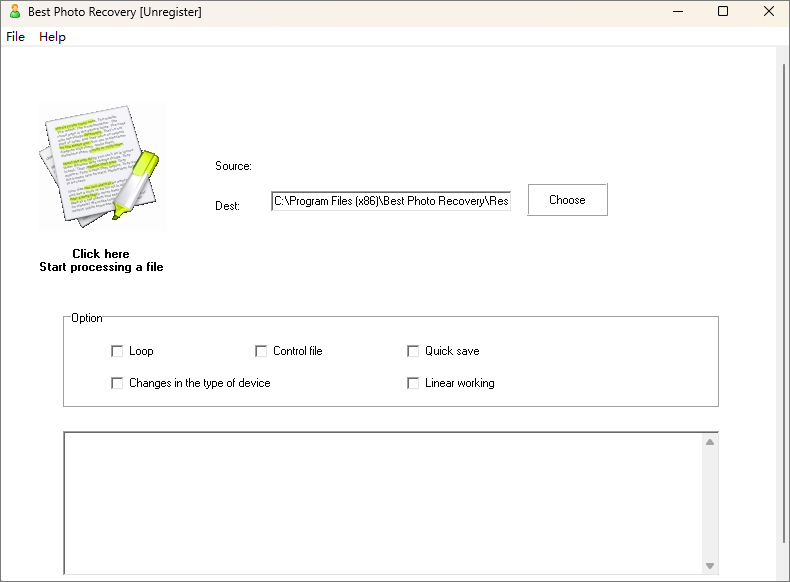
Task: Open the Help menu
Action: pyautogui.click(x=52, y=37)
